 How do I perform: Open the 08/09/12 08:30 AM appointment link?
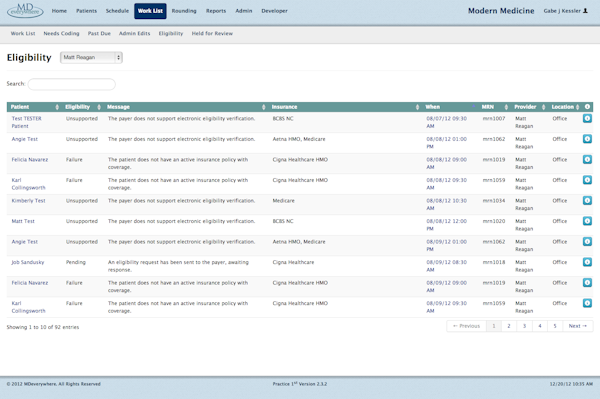point(447,266)
